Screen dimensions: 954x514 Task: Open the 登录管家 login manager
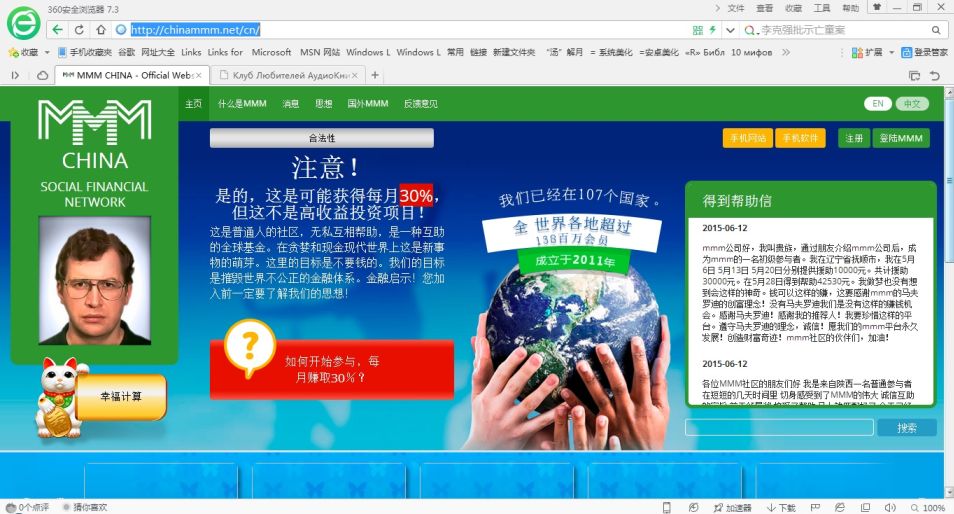pos(924,52)
